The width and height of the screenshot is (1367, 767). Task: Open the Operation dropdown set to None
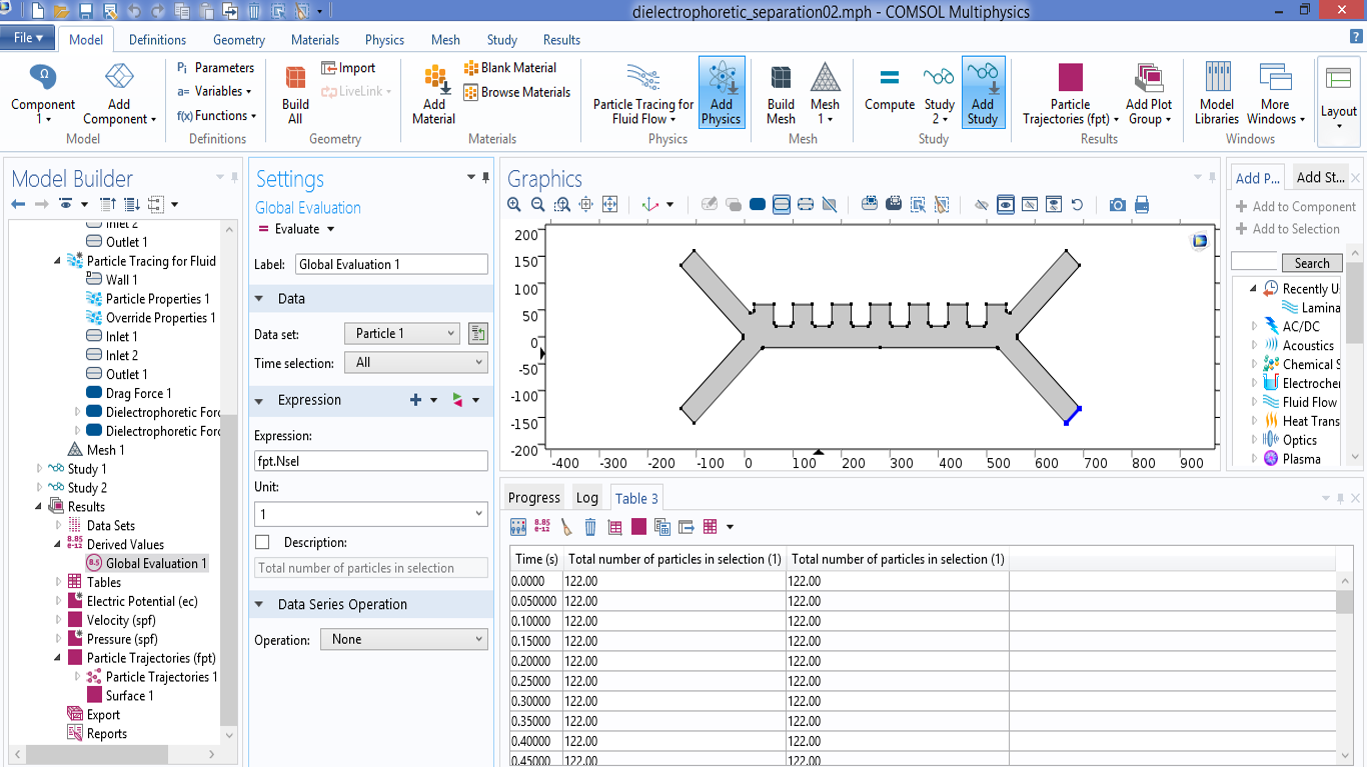click(403, 639)
